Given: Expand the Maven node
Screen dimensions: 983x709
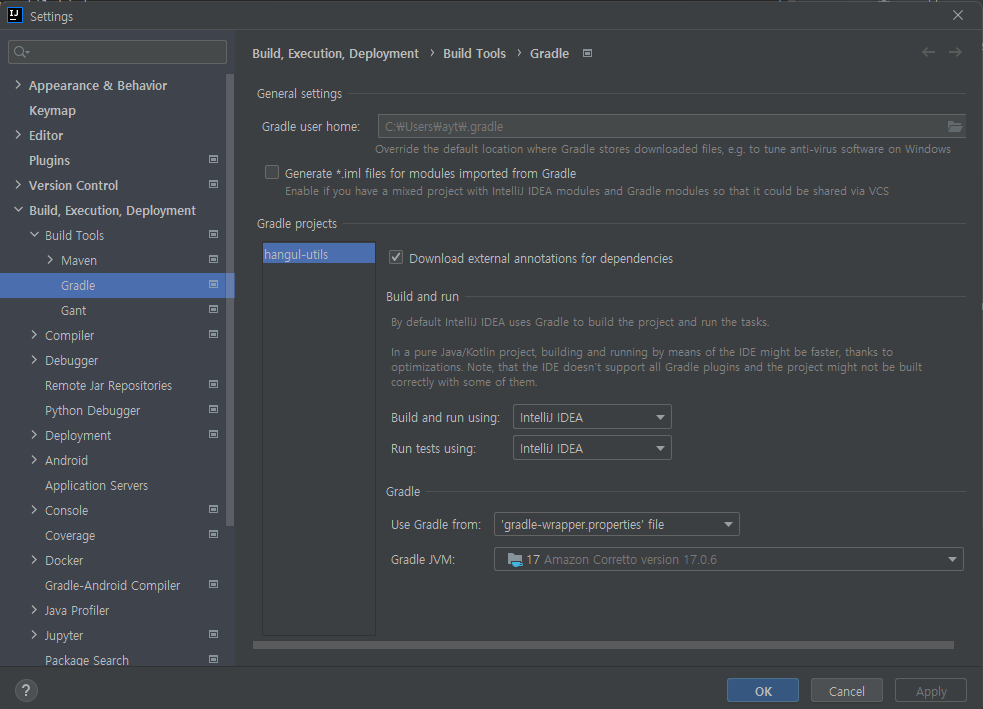Looking at the screenshot, I should click(50, 260).
